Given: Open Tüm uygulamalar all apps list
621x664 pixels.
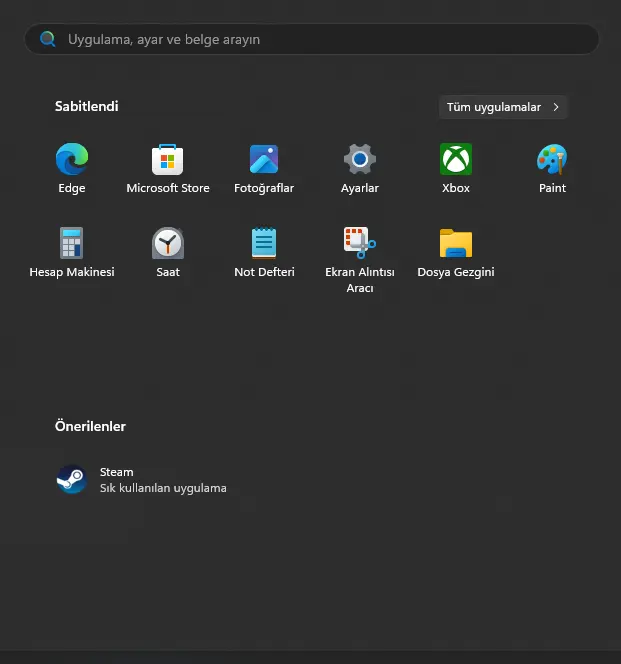Looking at the screenshot, I should 503,107.
